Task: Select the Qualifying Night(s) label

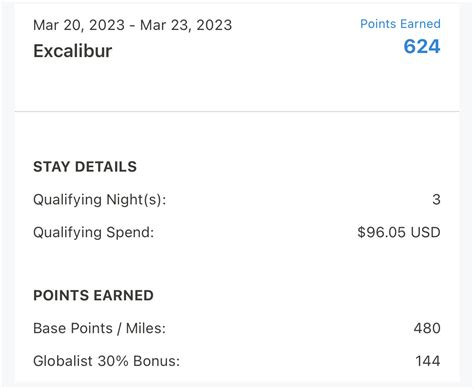Action: [99, 200]
